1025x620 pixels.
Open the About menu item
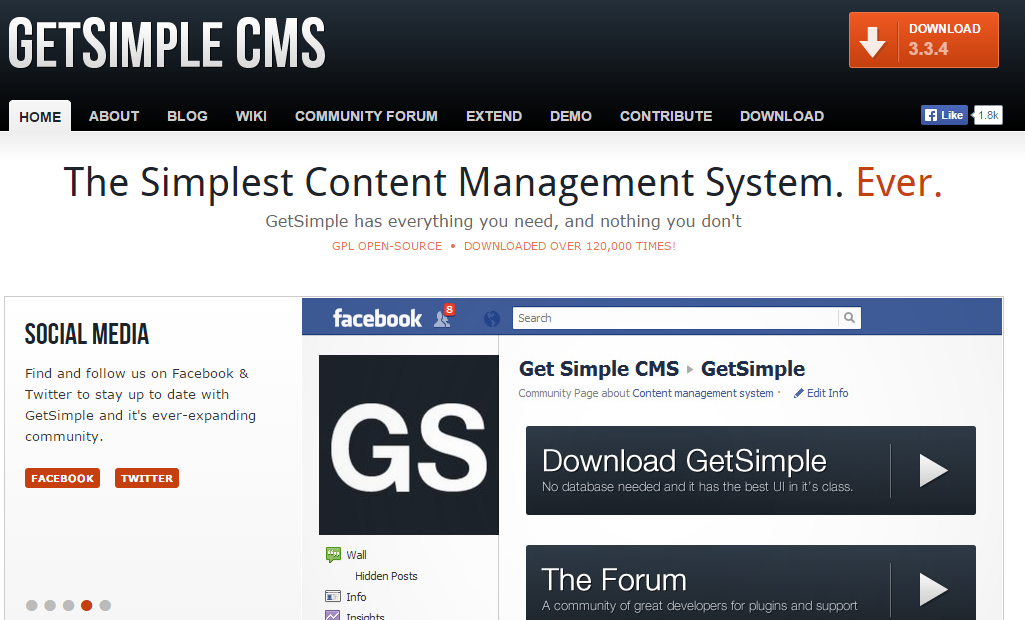[114, 116]
